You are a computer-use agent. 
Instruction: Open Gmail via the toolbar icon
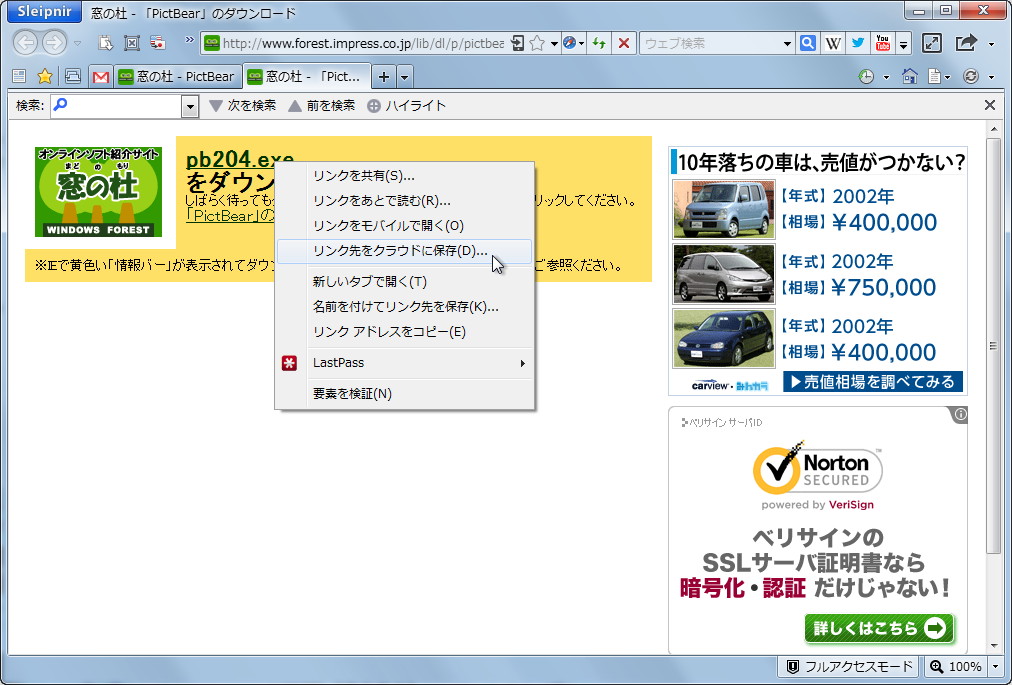tap(100, 76)
